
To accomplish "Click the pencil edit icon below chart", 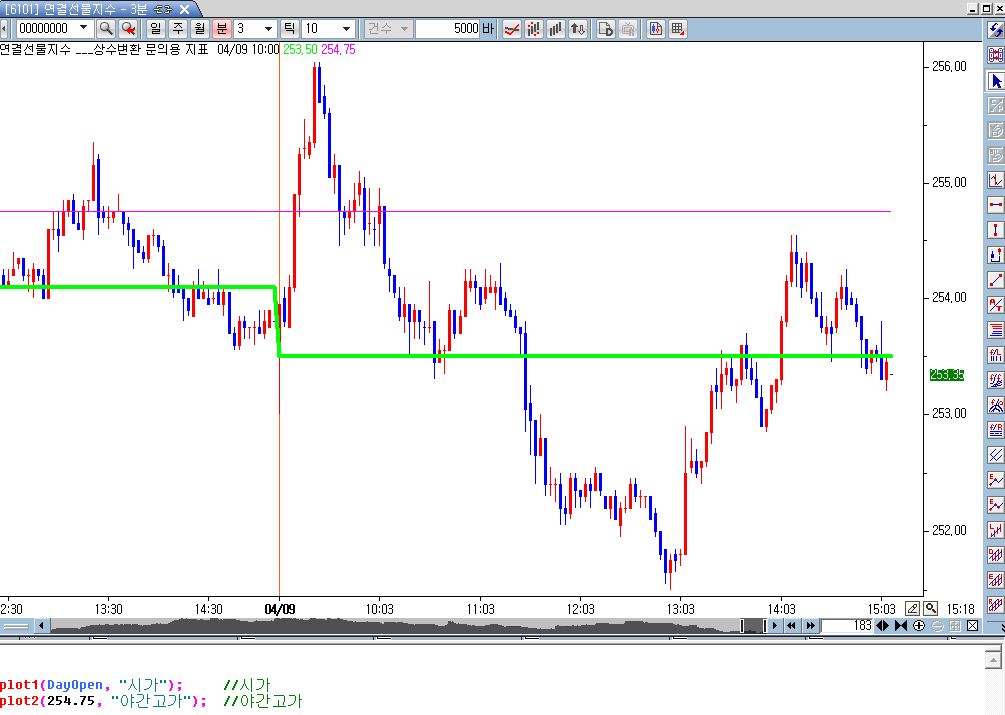I will tap(912, 608).
